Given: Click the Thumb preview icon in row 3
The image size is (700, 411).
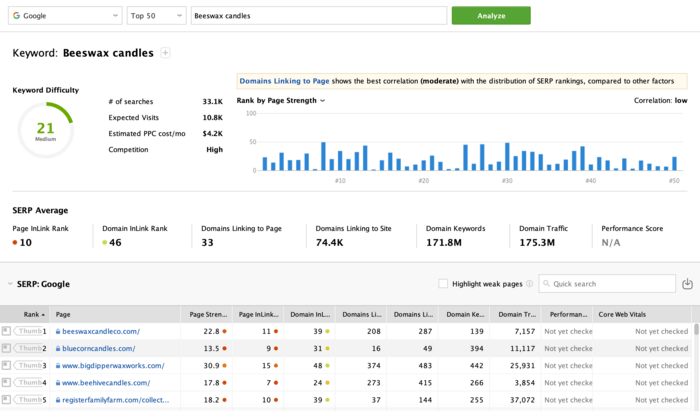Looking at the screenshot, I should (29, 365).
